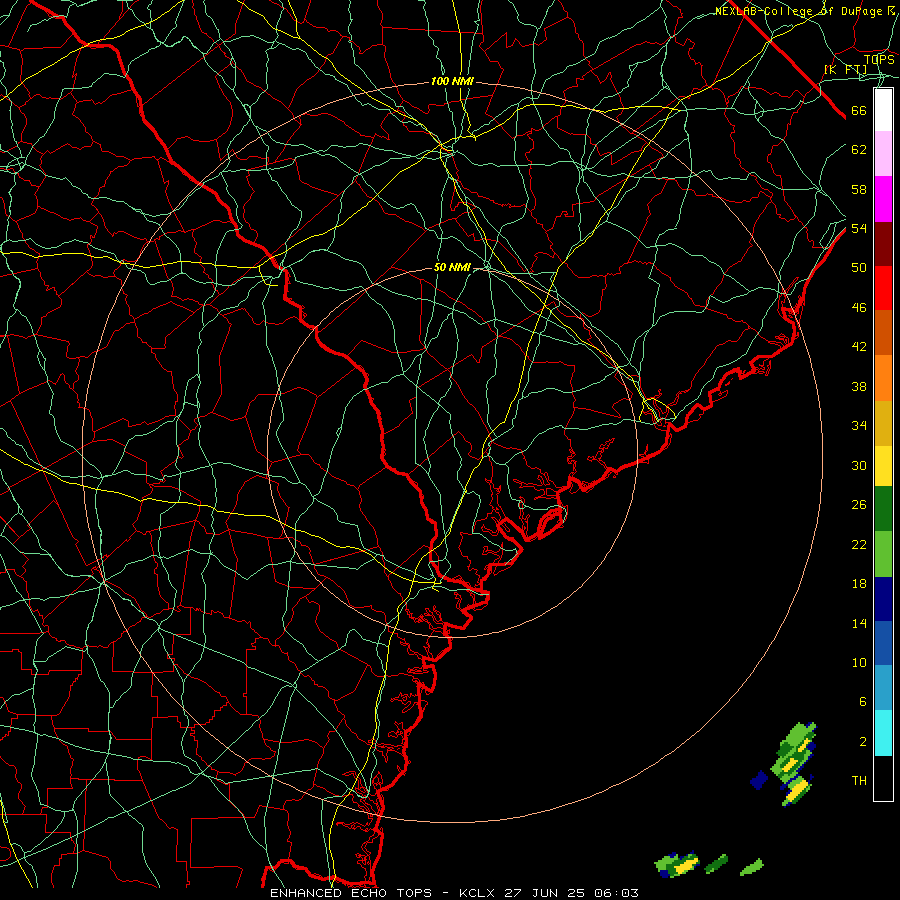Pick the navy blue legend band

883,599
